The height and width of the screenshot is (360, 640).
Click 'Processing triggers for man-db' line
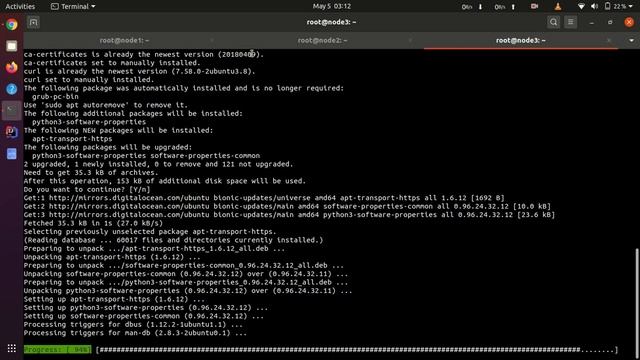pyautogui.click(x=135, y=333)
